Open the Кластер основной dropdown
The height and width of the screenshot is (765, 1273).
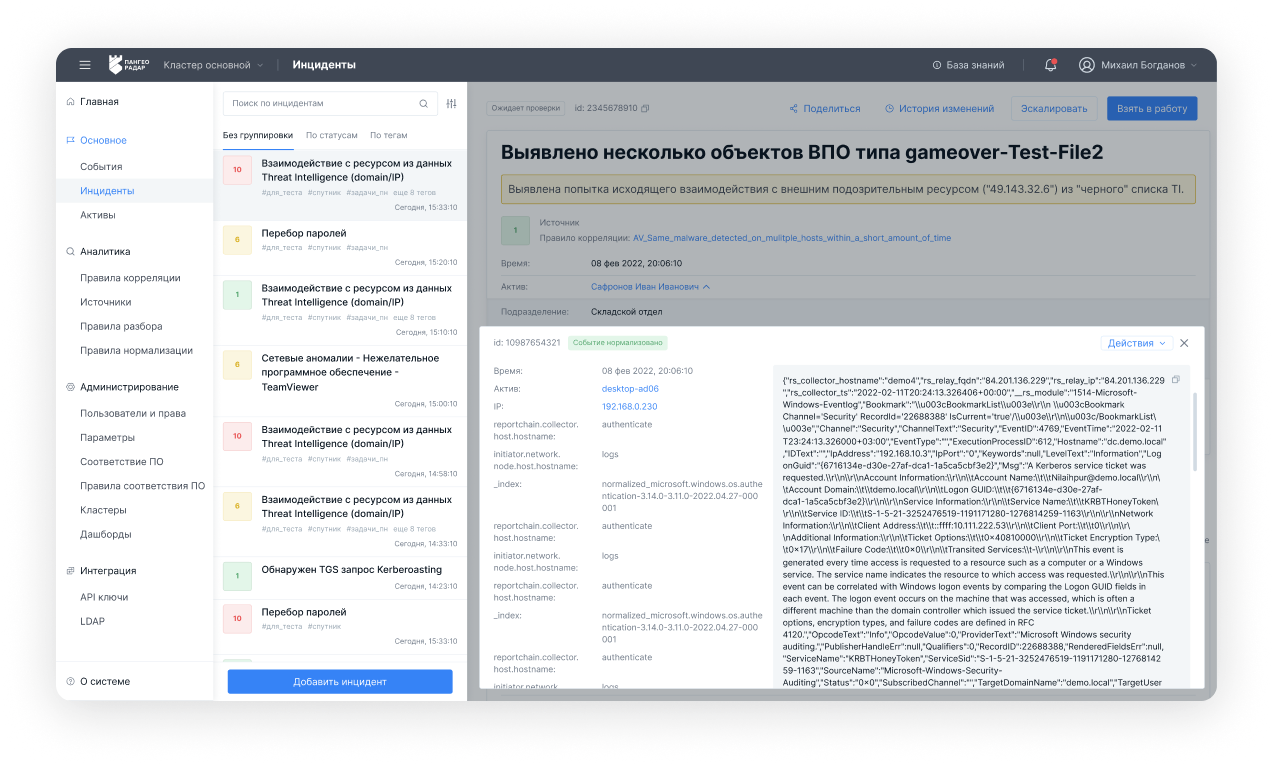tap(213, 65)
